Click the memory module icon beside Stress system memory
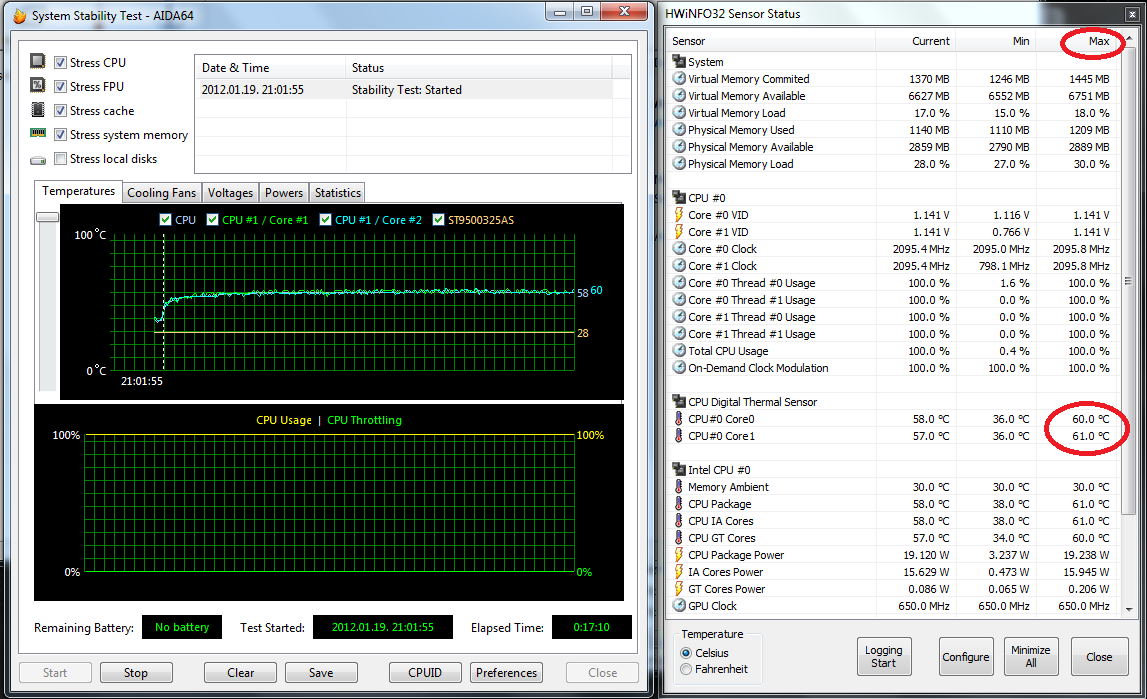 pyautogui.click(x=38, y=134)
